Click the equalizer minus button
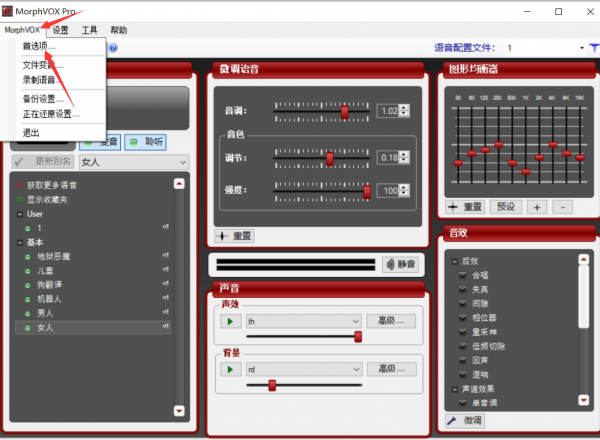 click(x=562, y=207)
